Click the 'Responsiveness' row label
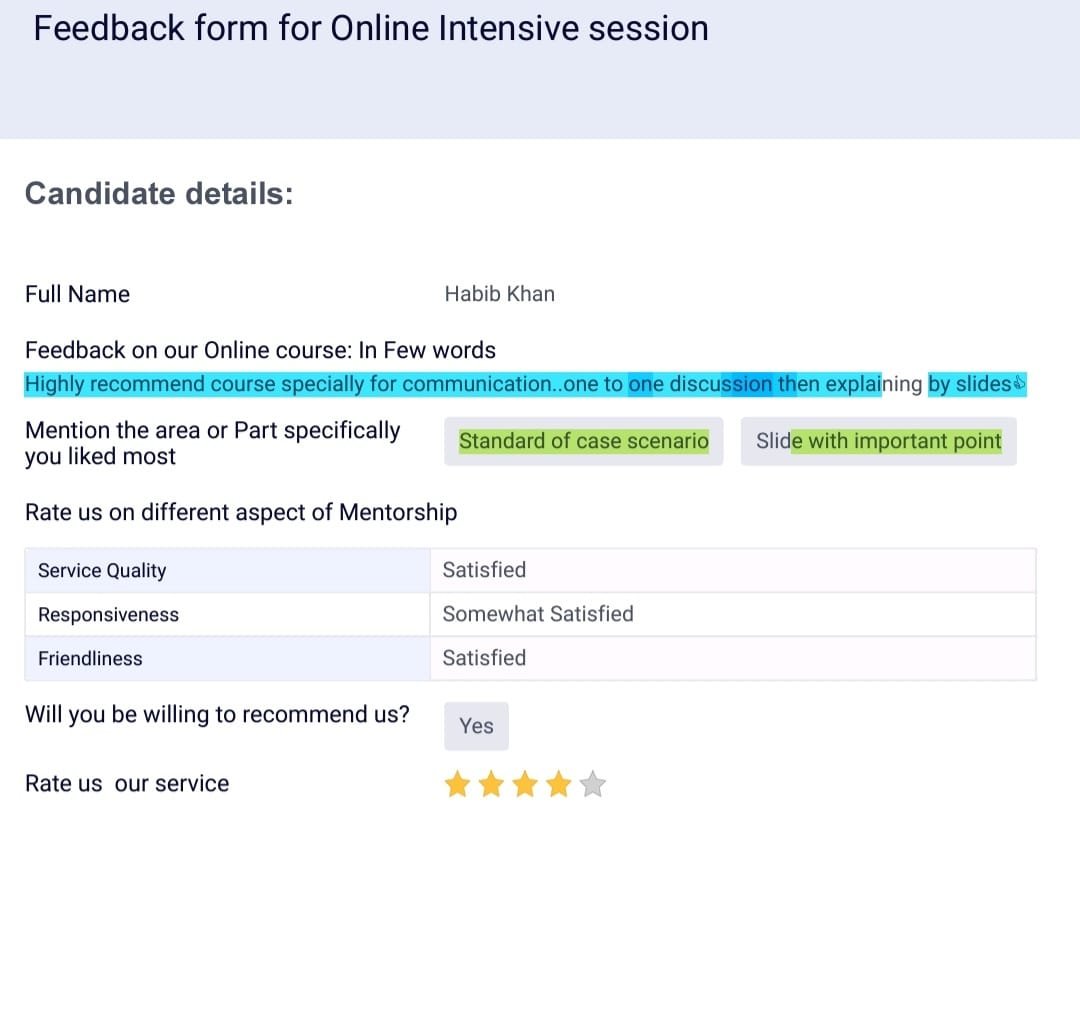The image size is (1080, 1020). click(x=108, y=615)
